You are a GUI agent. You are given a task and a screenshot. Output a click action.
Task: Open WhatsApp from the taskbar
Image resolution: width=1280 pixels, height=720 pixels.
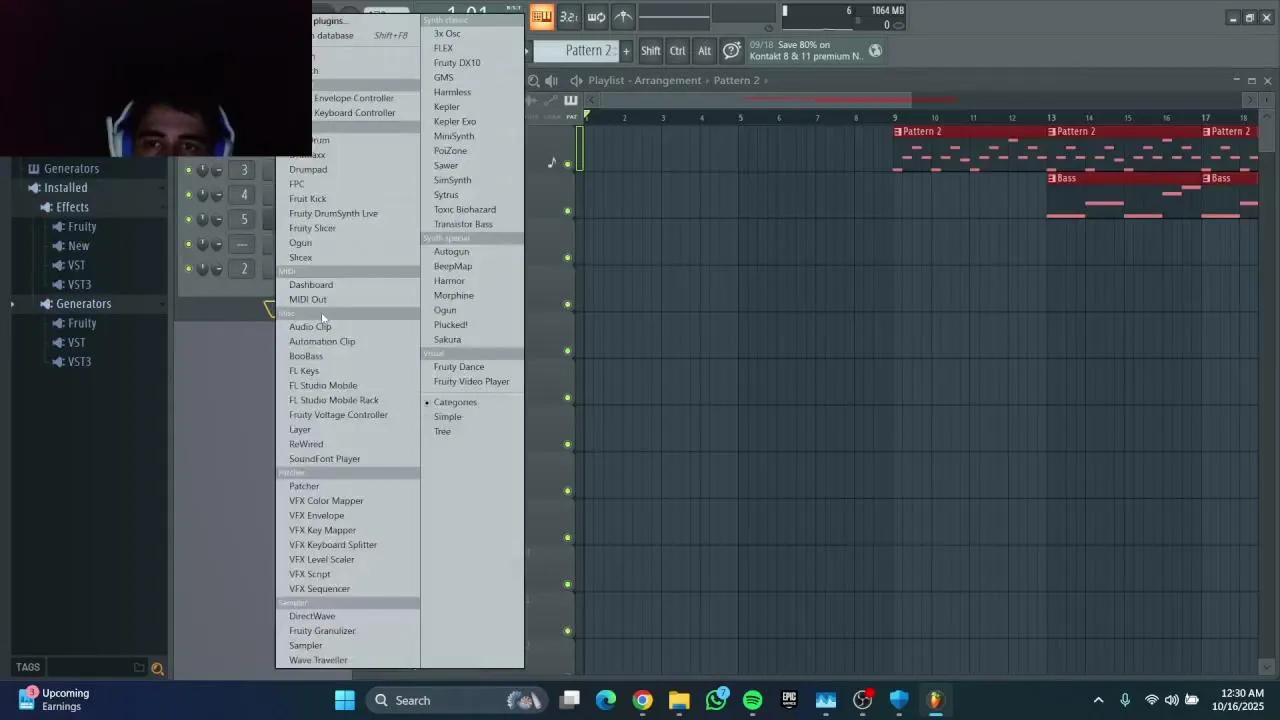tap(716, 701)
